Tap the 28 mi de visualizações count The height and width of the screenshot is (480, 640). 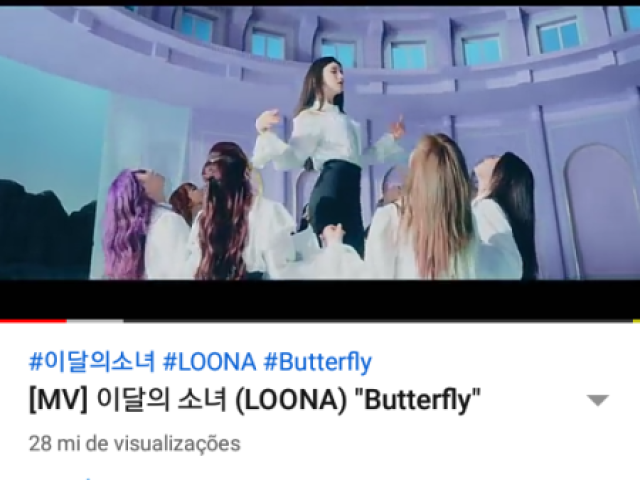[134, 444]
